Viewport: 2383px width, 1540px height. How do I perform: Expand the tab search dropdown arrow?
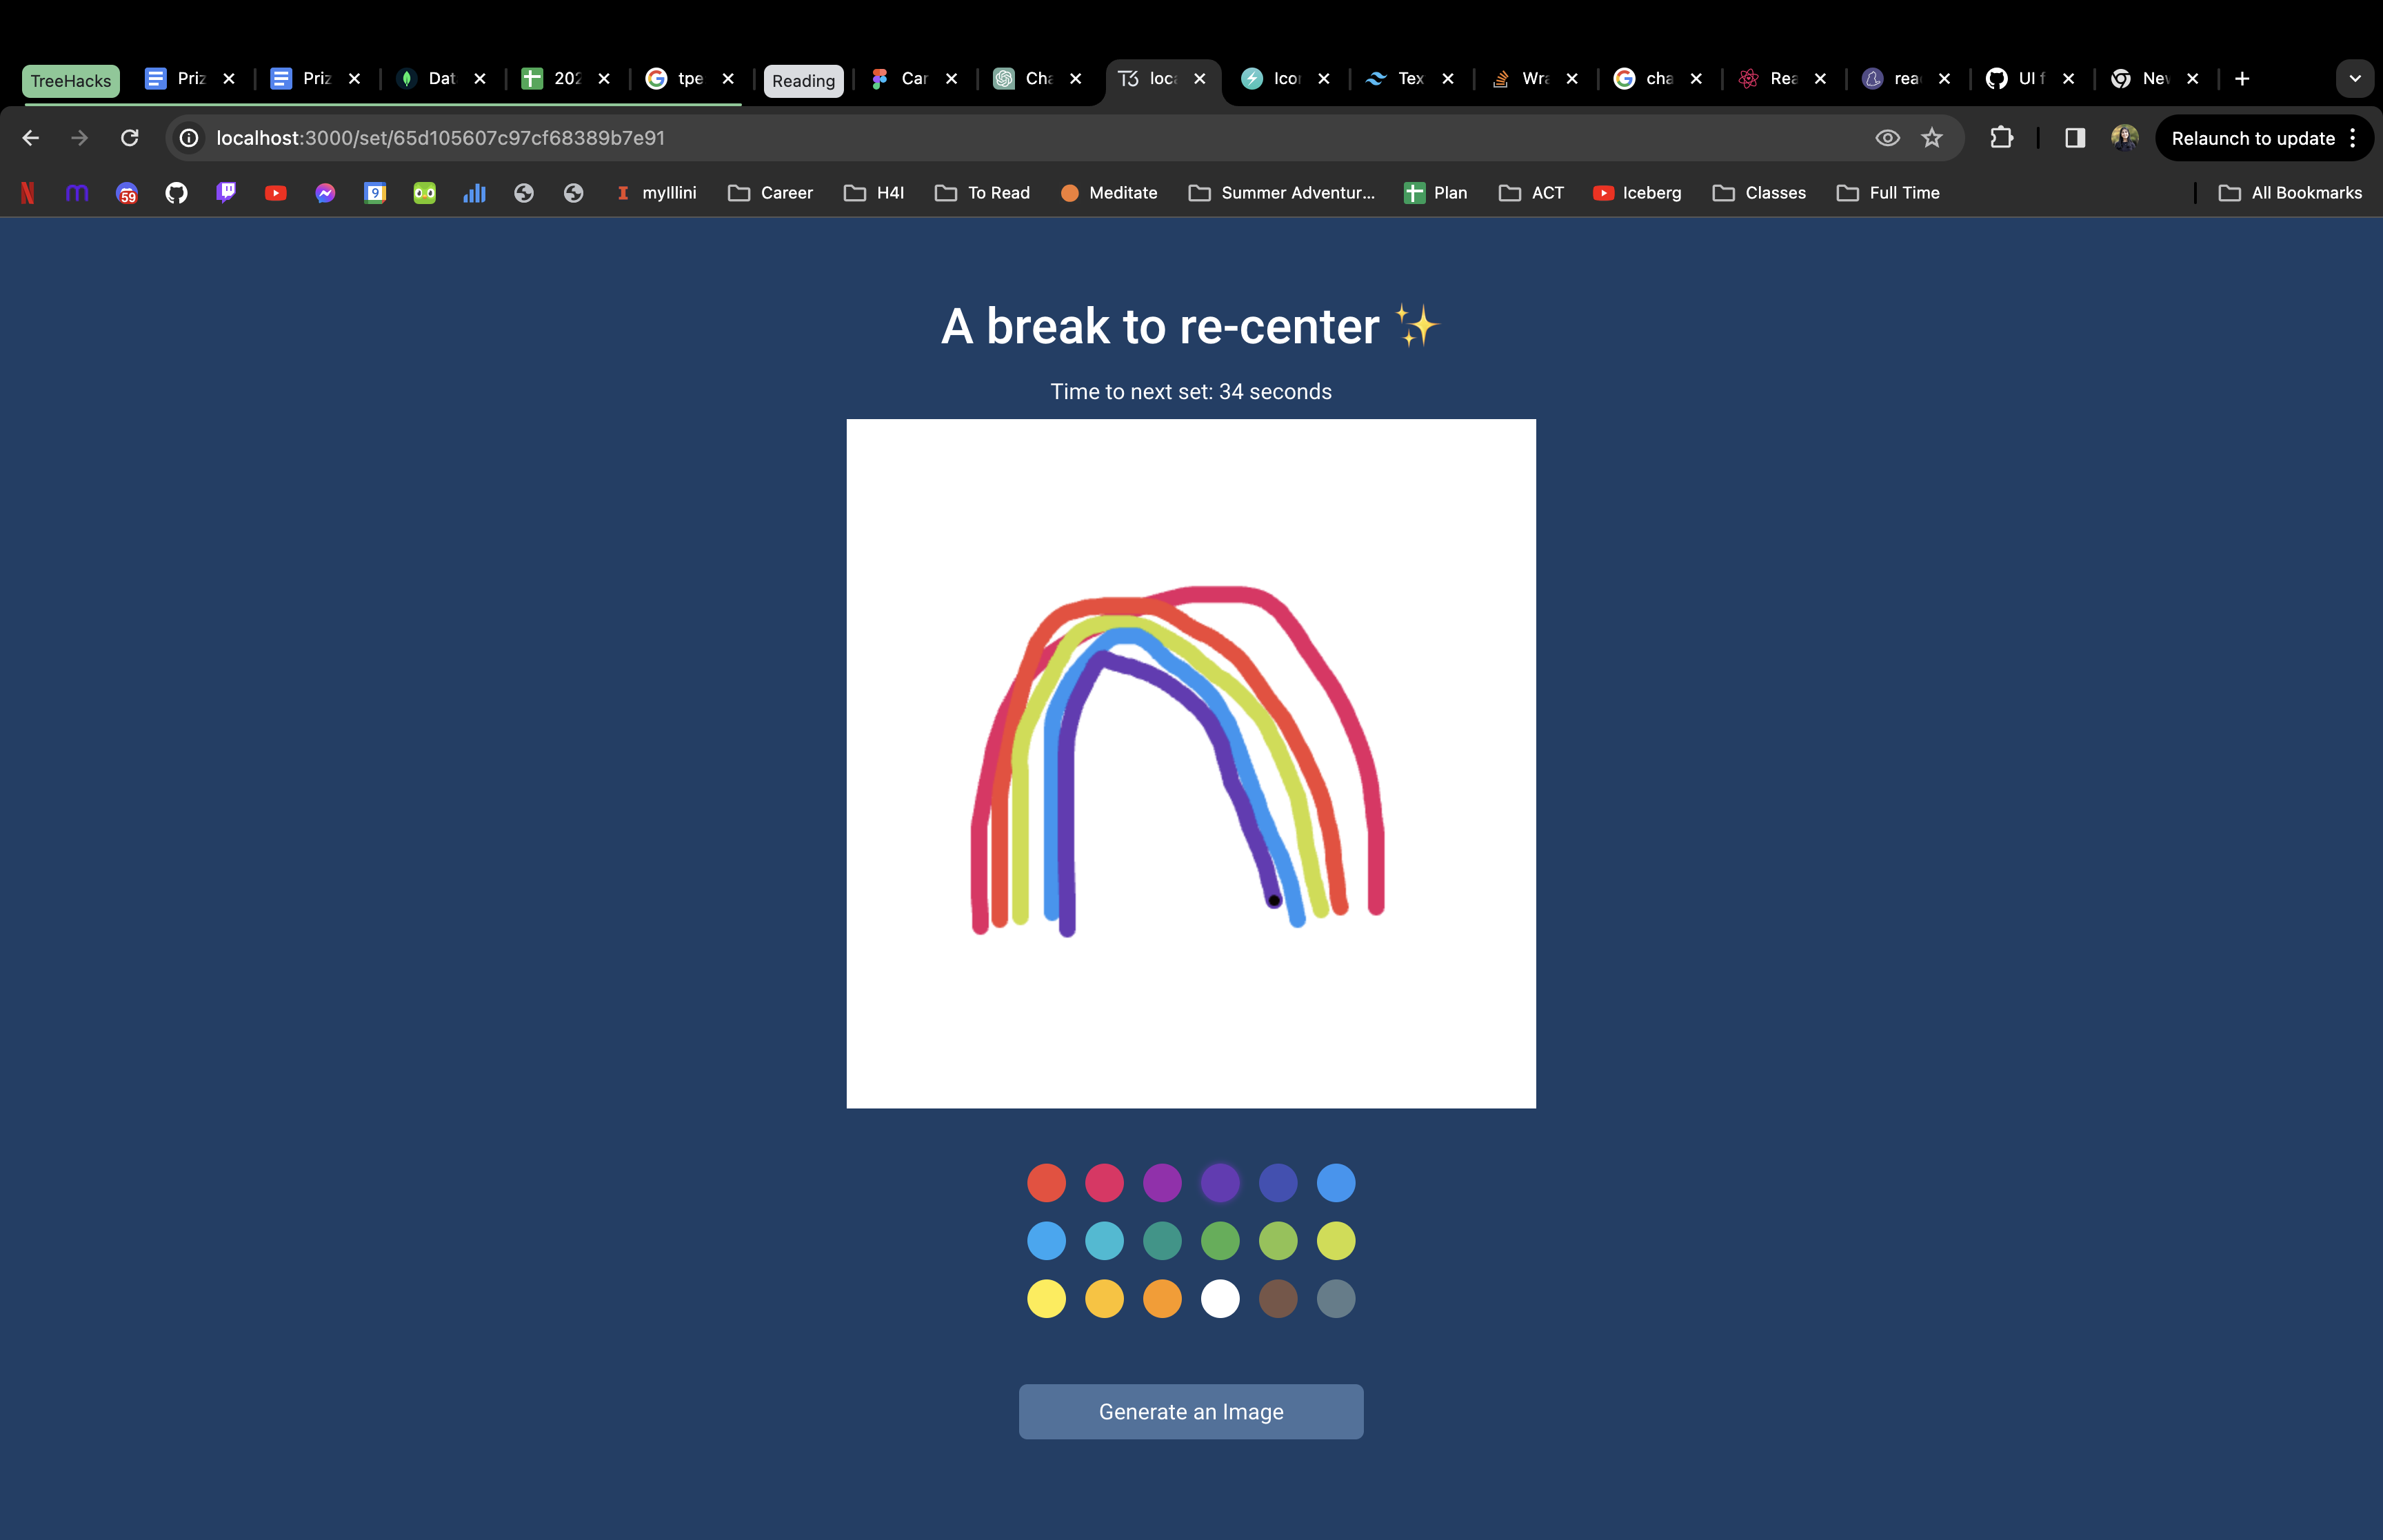[x=2354, y=78]
